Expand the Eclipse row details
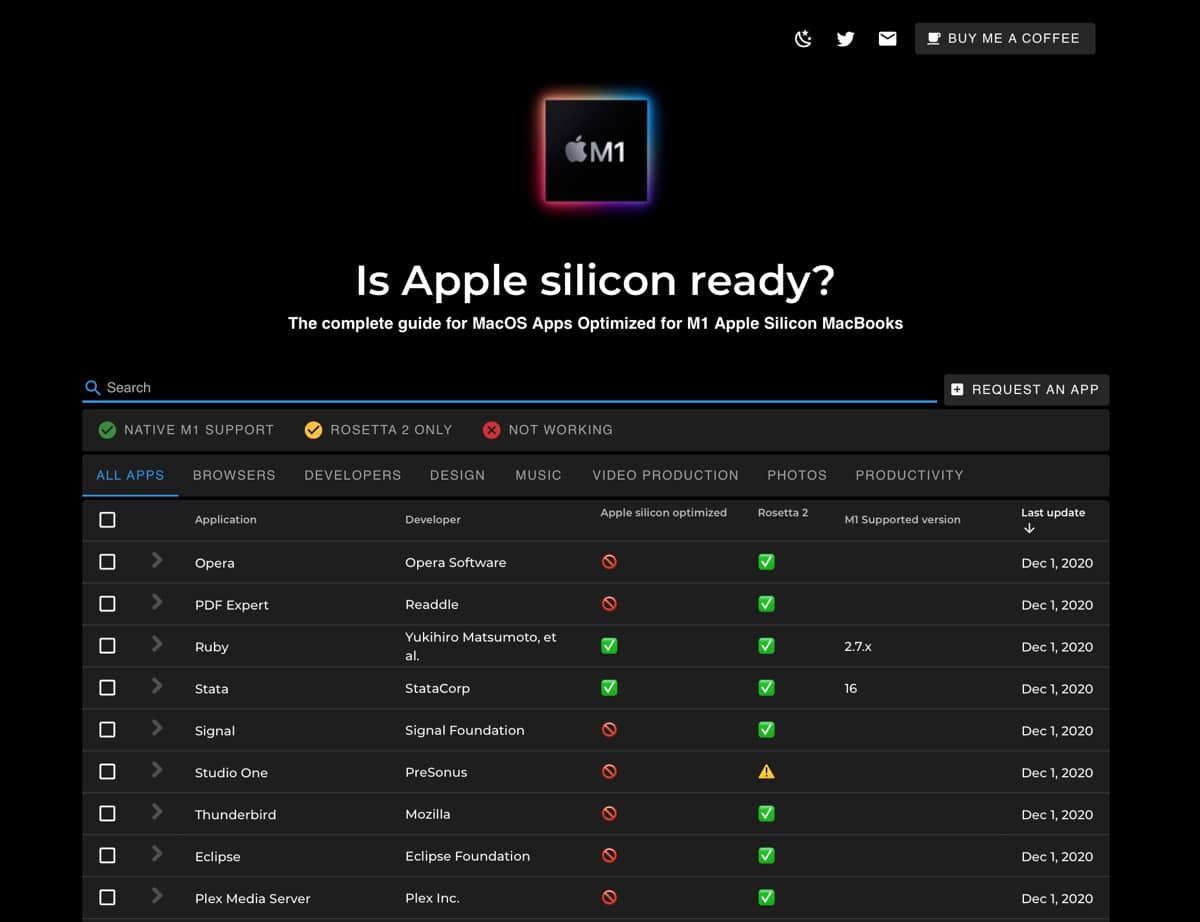The image size is (1200, 922). (x=157, y=854)
